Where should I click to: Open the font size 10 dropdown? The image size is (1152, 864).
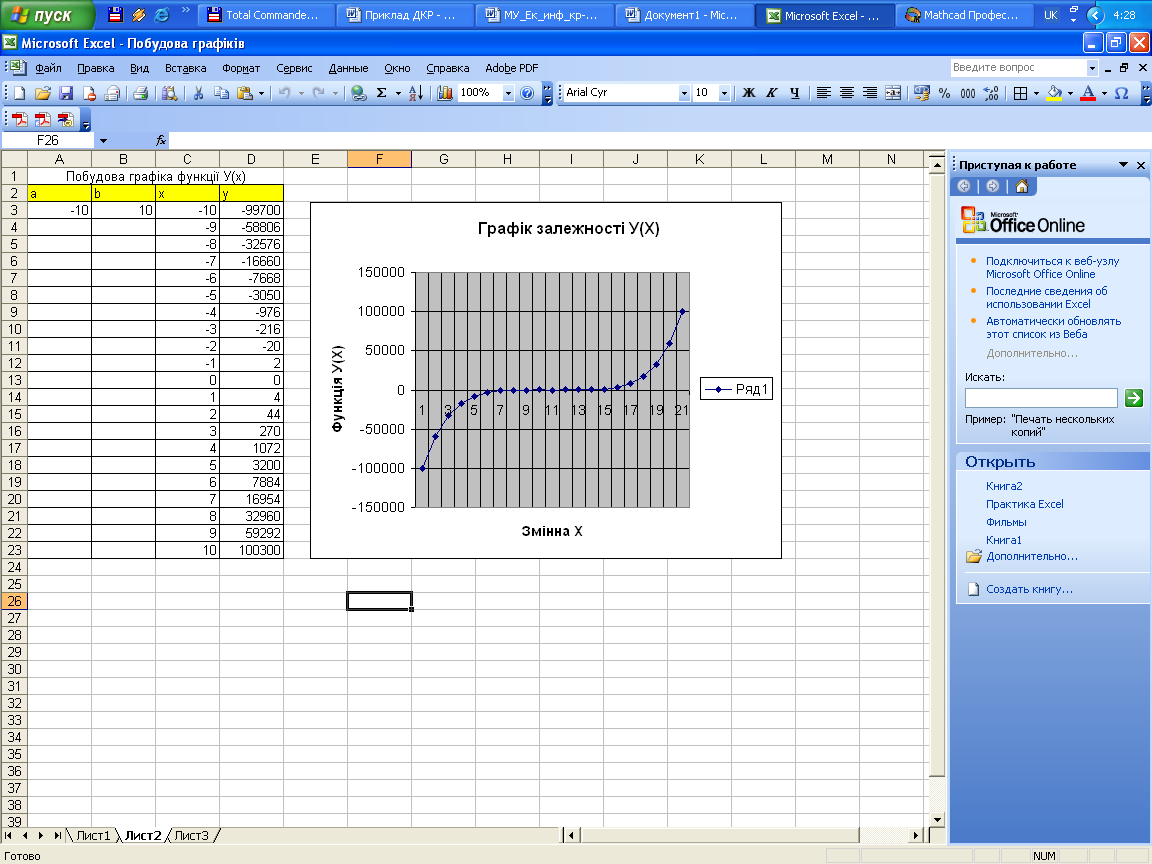[x=724, y=93]
